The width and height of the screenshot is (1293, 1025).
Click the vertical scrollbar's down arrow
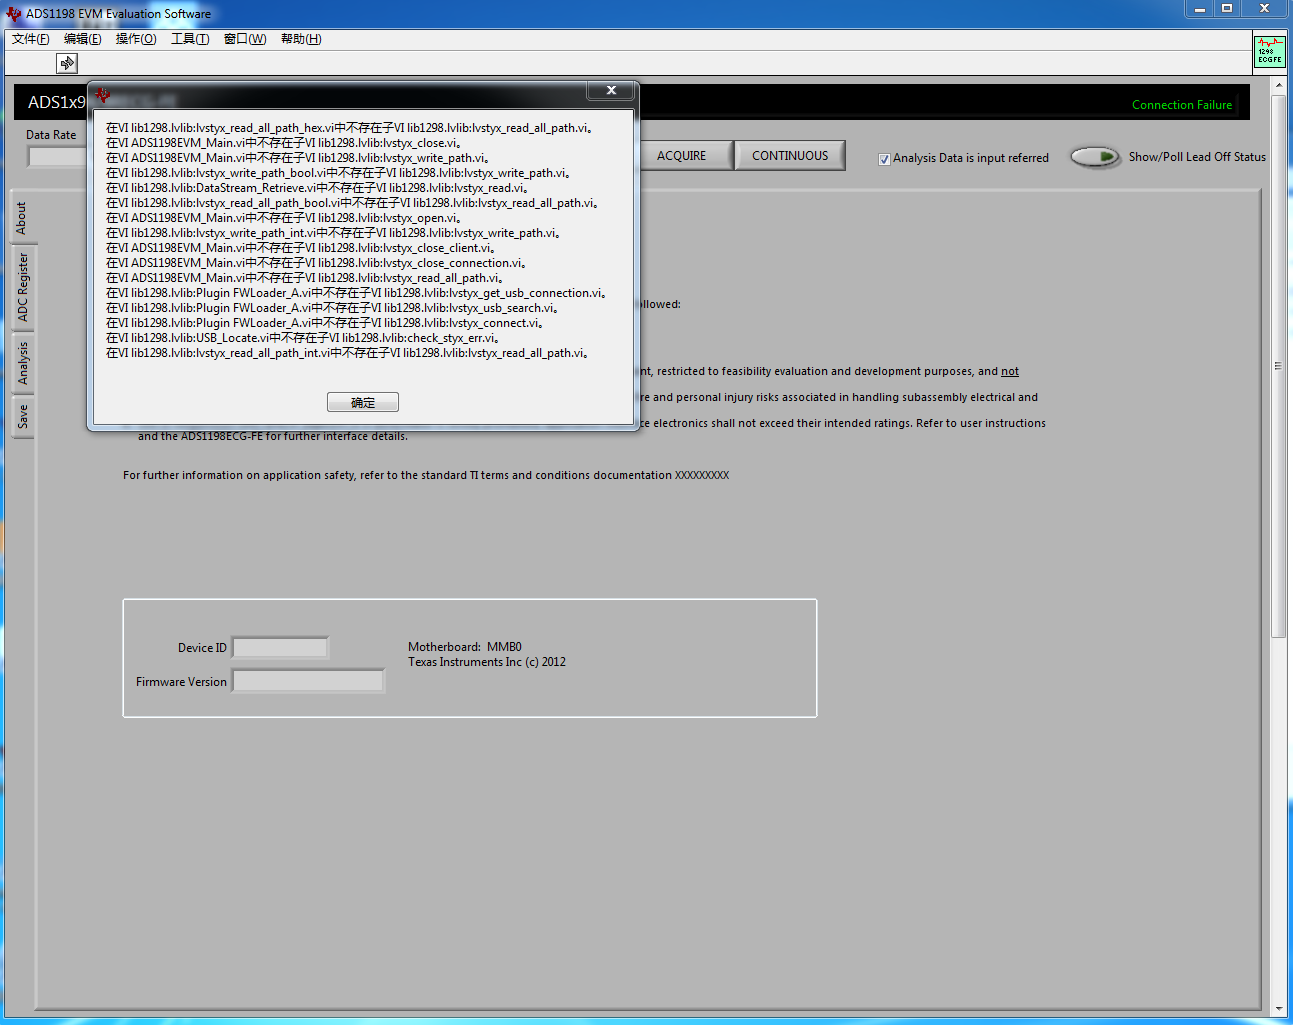[x=1279, y=1009]
